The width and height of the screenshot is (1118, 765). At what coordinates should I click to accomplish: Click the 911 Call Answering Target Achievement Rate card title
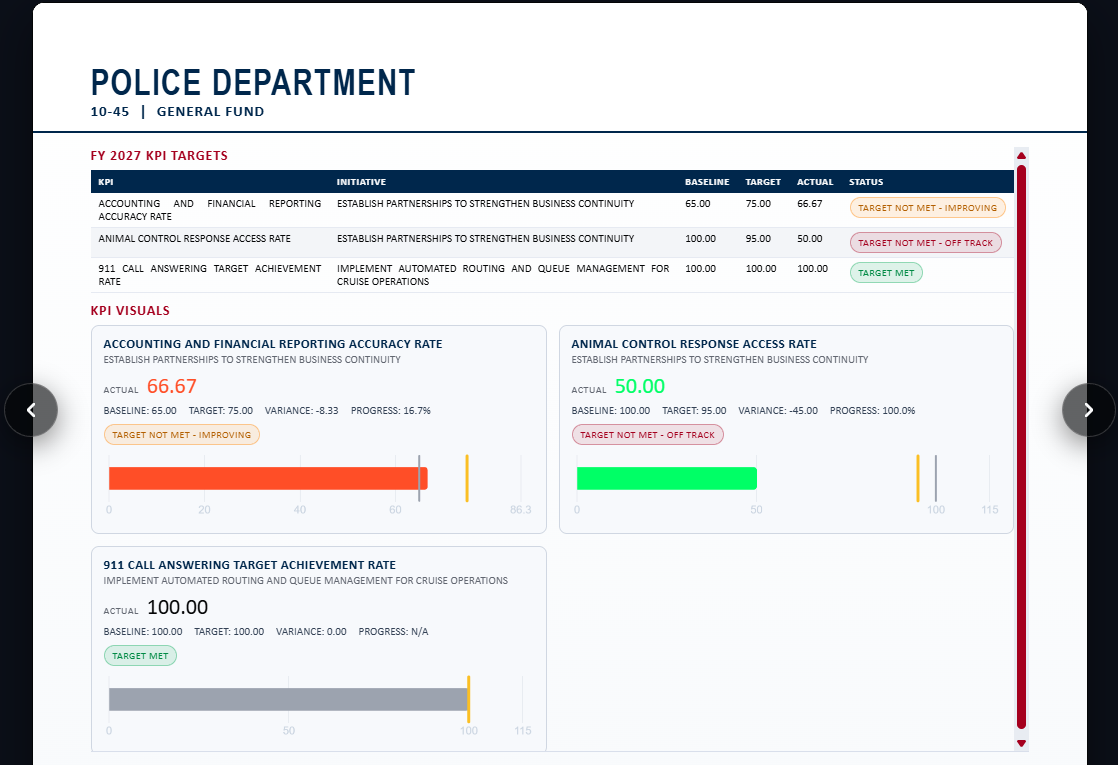point(250,565)
